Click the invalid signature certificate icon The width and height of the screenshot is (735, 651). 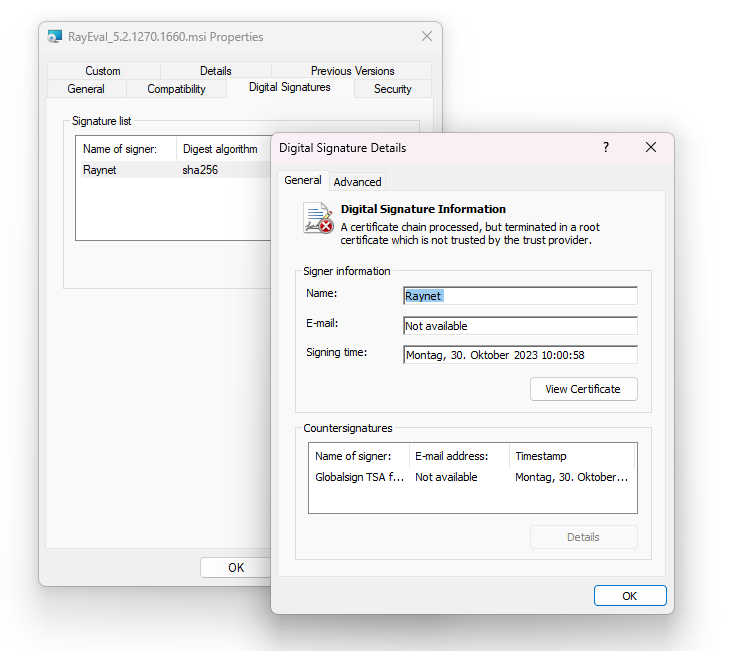pyautogui.click(x=318, y=219)
